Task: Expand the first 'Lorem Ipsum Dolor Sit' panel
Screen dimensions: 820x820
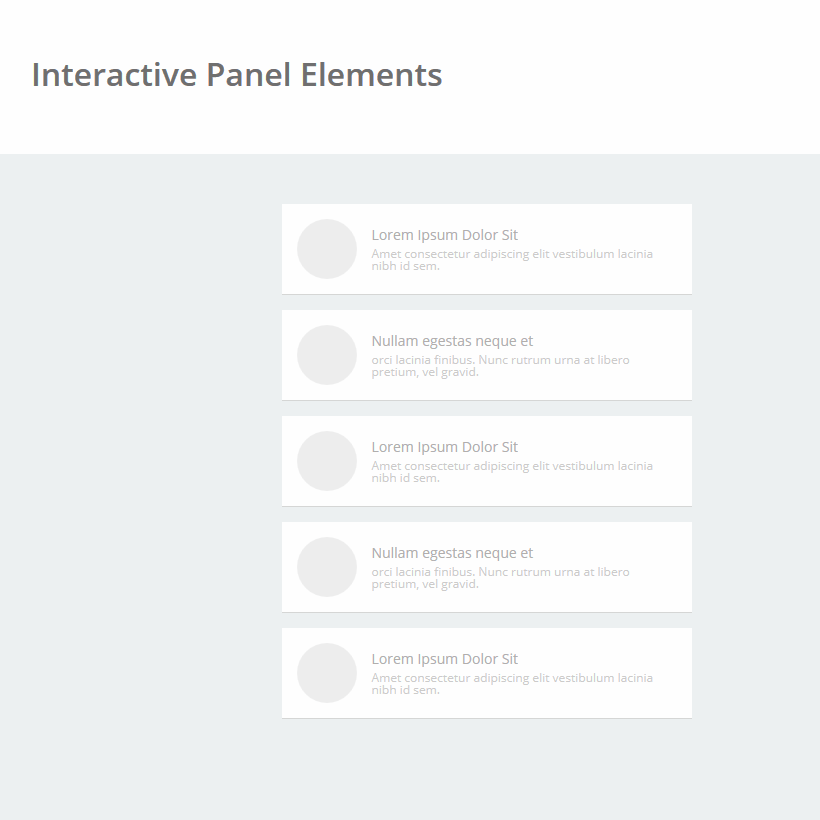Action: [445, 235]
